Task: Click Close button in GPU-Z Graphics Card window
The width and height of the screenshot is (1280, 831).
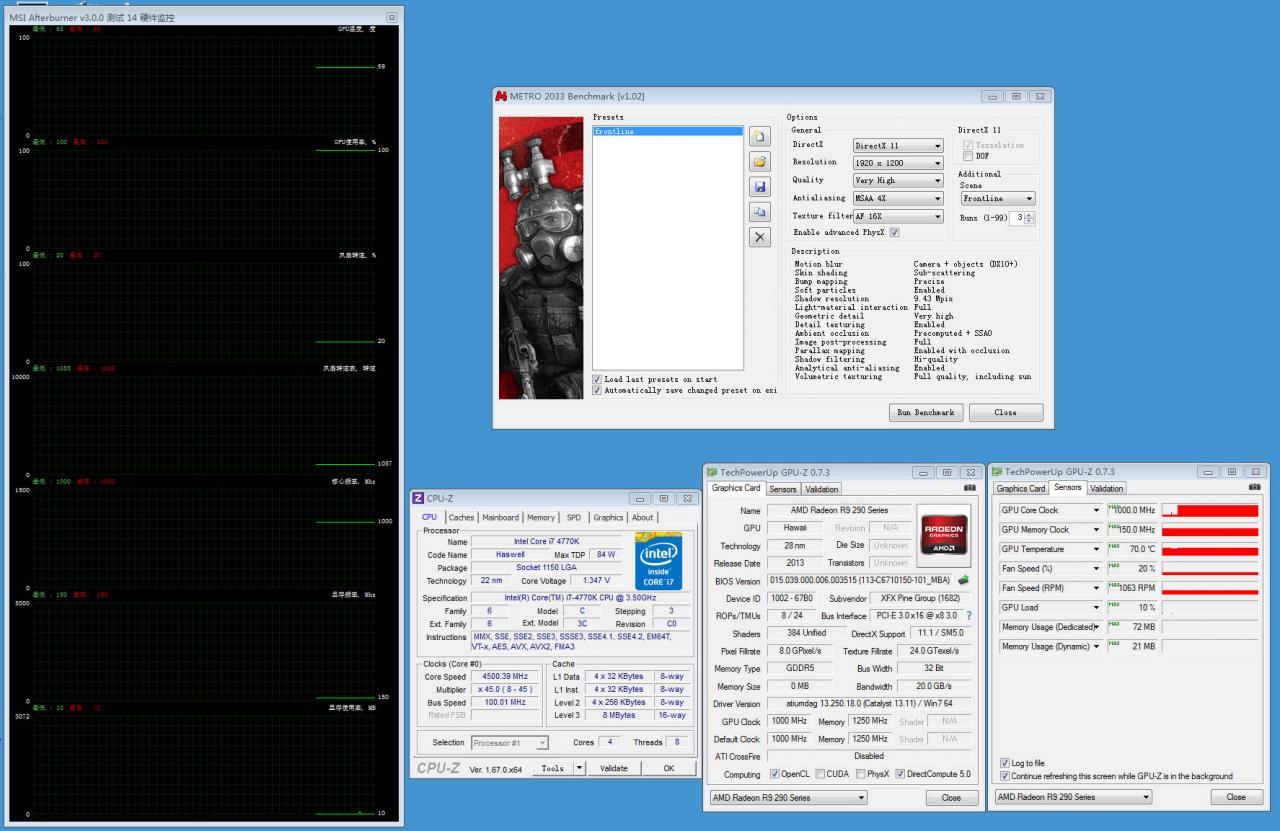Action: pyautogui.click(x=951, y=798)
